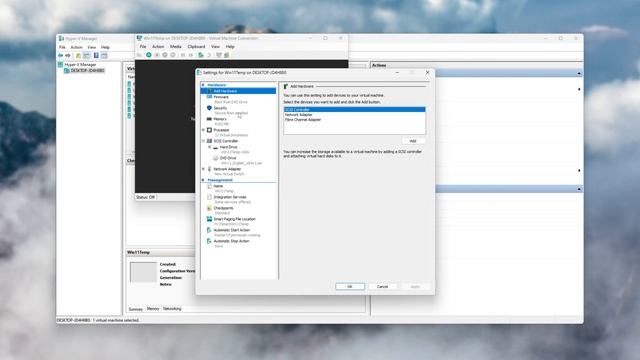Image resolution: width=640 pixels, height=360 pixels.
Task: Collapse the Hardware section header
Action: pyautogui.click(x=203, y=85)
